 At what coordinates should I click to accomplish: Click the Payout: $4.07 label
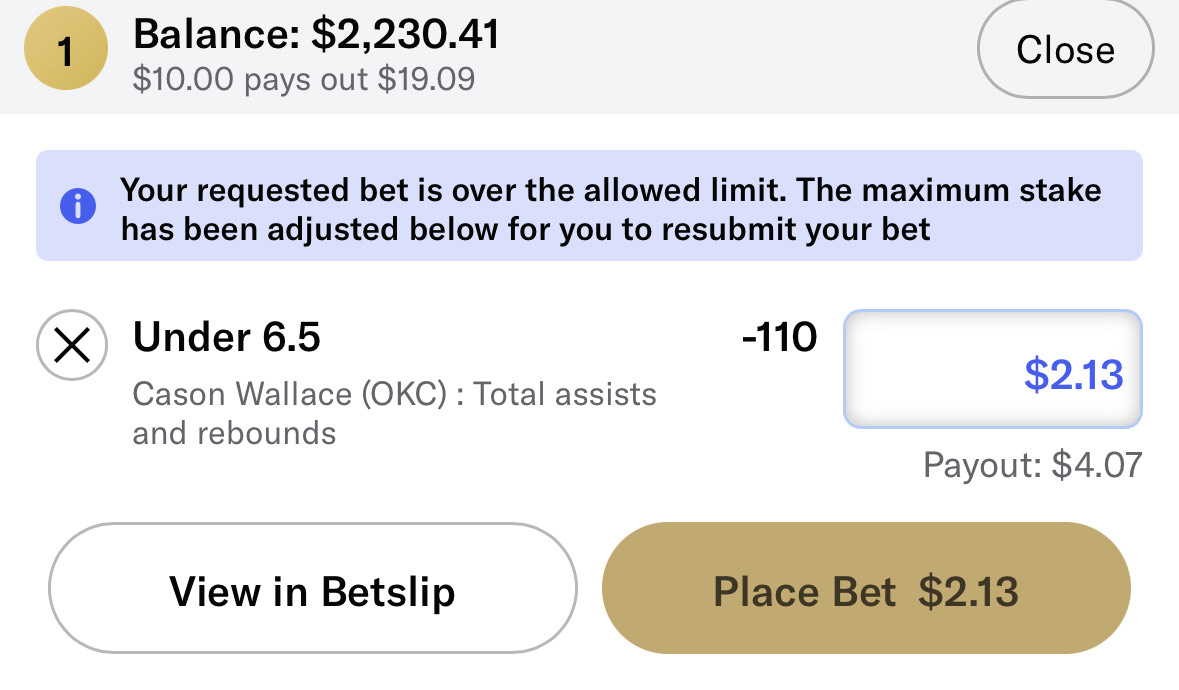pos(1032,465)
